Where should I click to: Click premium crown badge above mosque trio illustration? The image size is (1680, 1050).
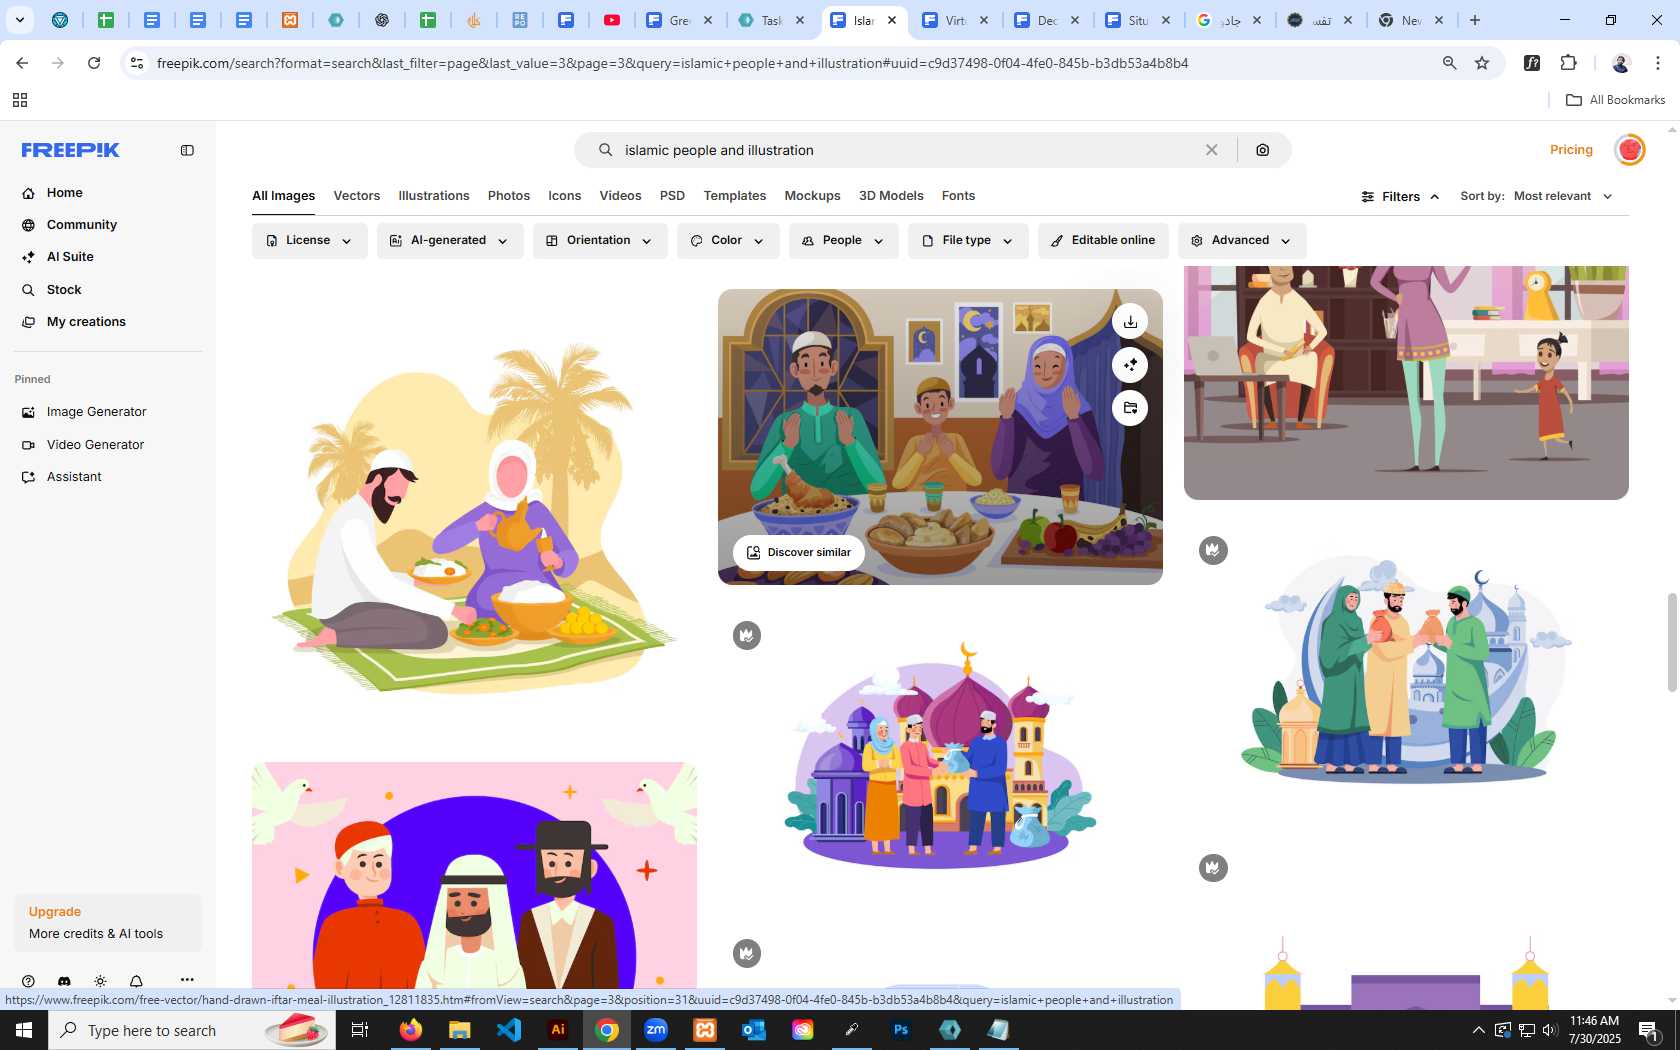[747, 635]
